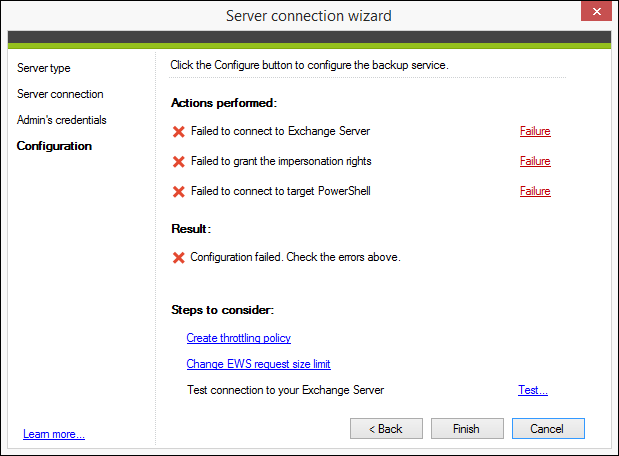Click the Test... link for Exchange connection
This screenshot has width=619, height=456.
coord(533,390)
